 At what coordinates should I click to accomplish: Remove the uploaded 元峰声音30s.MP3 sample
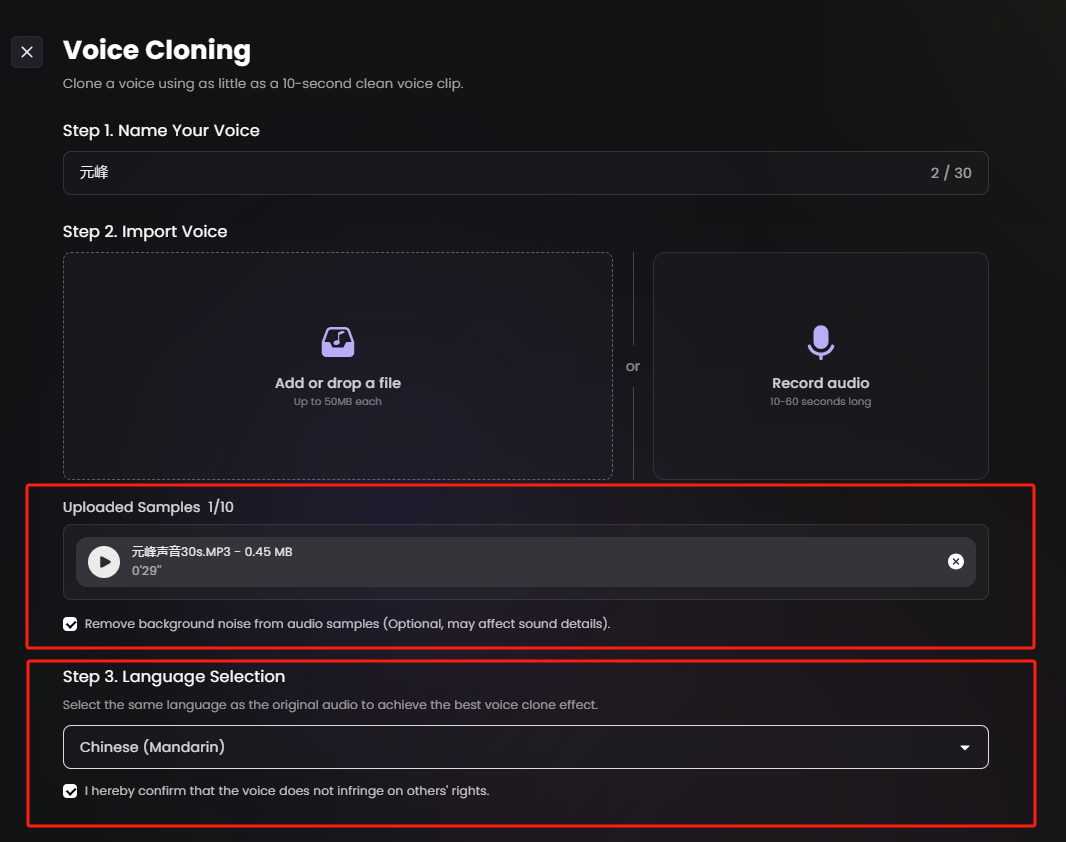(x=956, y=561)
